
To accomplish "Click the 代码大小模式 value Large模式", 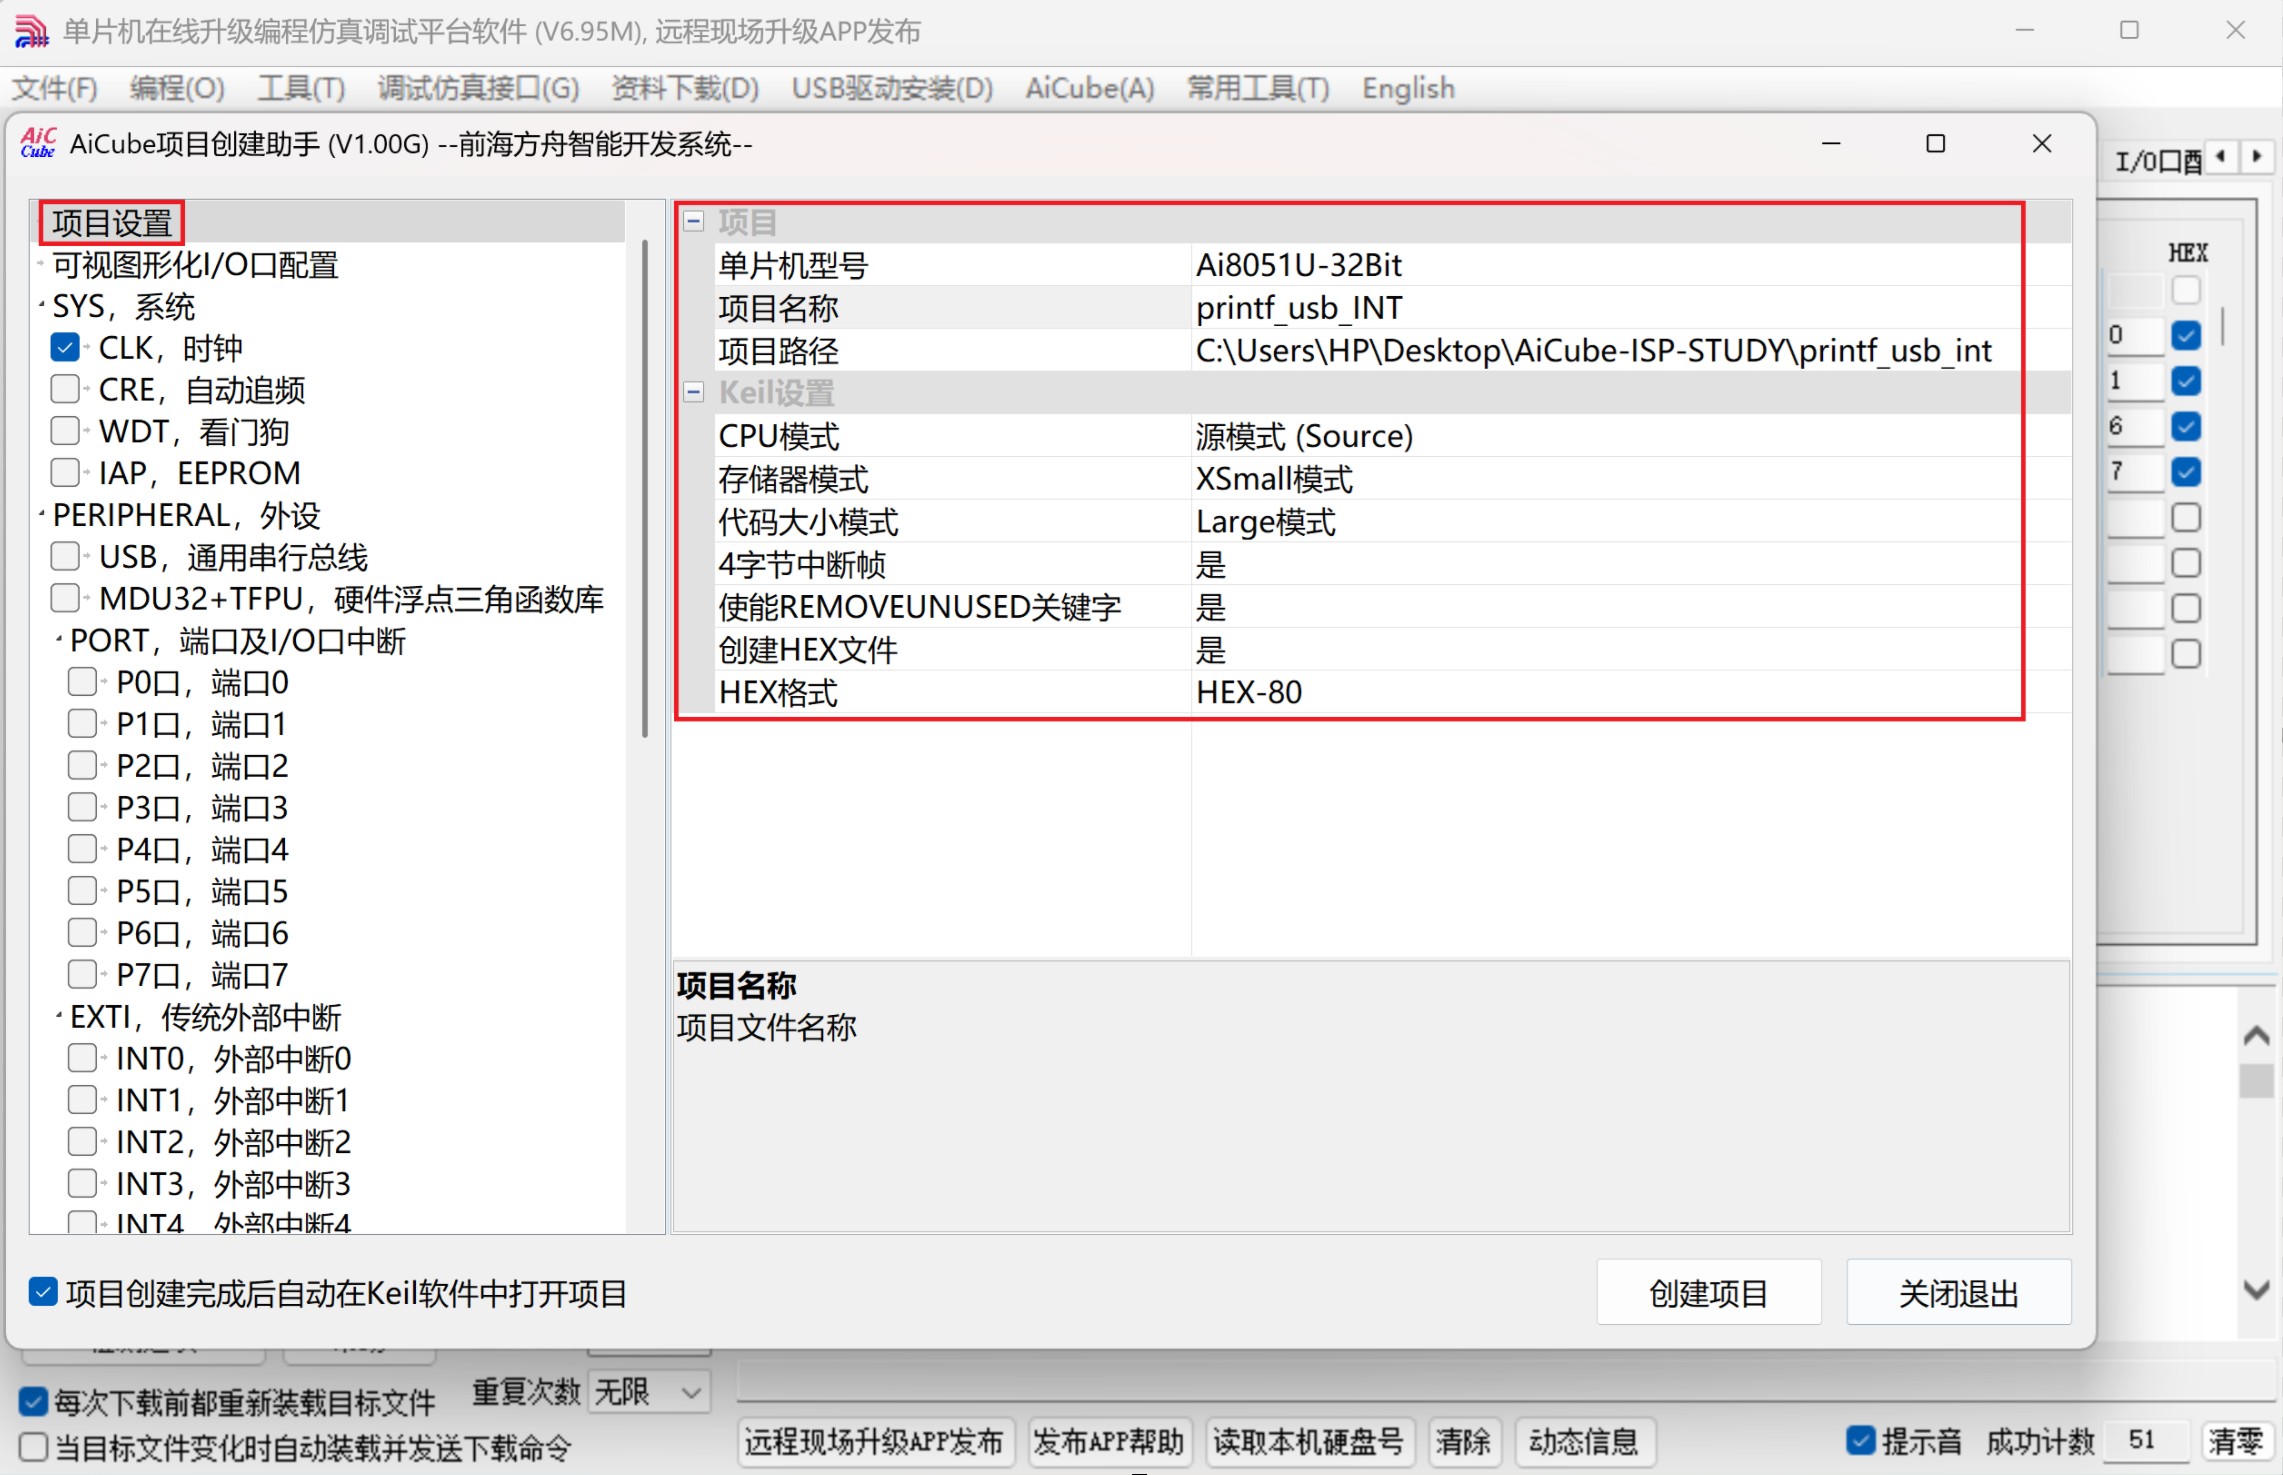I will pos(1629,521).
